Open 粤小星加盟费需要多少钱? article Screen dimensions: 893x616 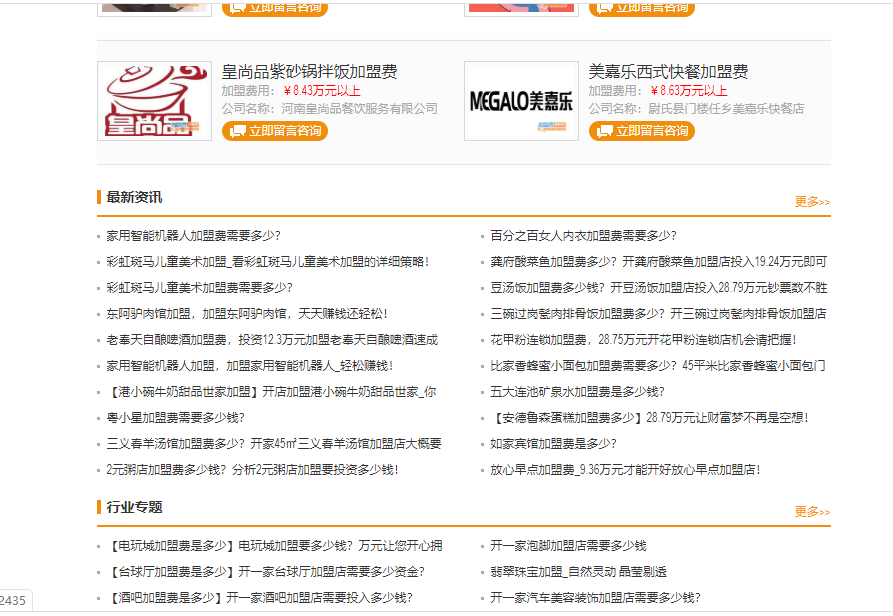point(175,418)
